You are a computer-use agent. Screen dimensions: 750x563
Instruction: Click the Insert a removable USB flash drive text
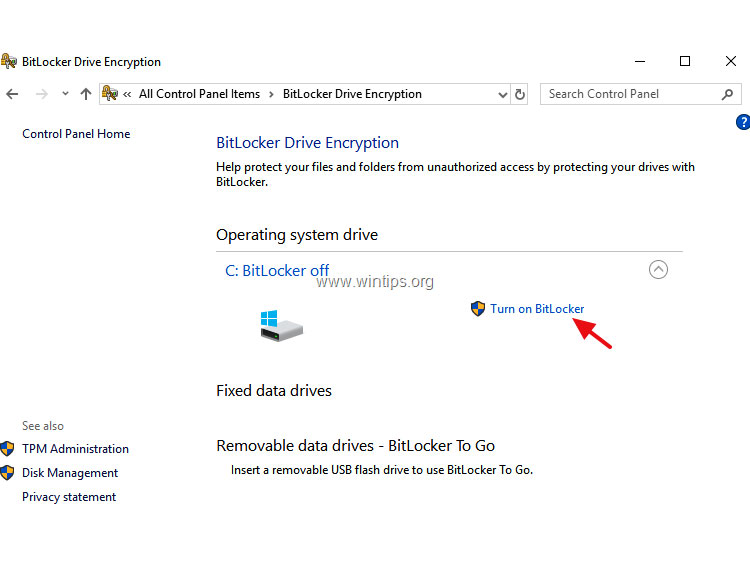(x=382, y=470)
